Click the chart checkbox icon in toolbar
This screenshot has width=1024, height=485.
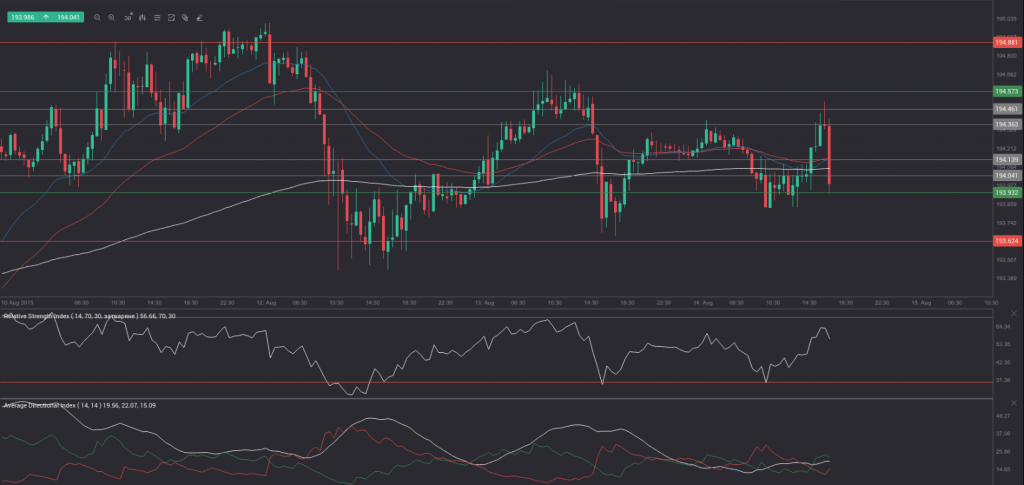(172, 17)
